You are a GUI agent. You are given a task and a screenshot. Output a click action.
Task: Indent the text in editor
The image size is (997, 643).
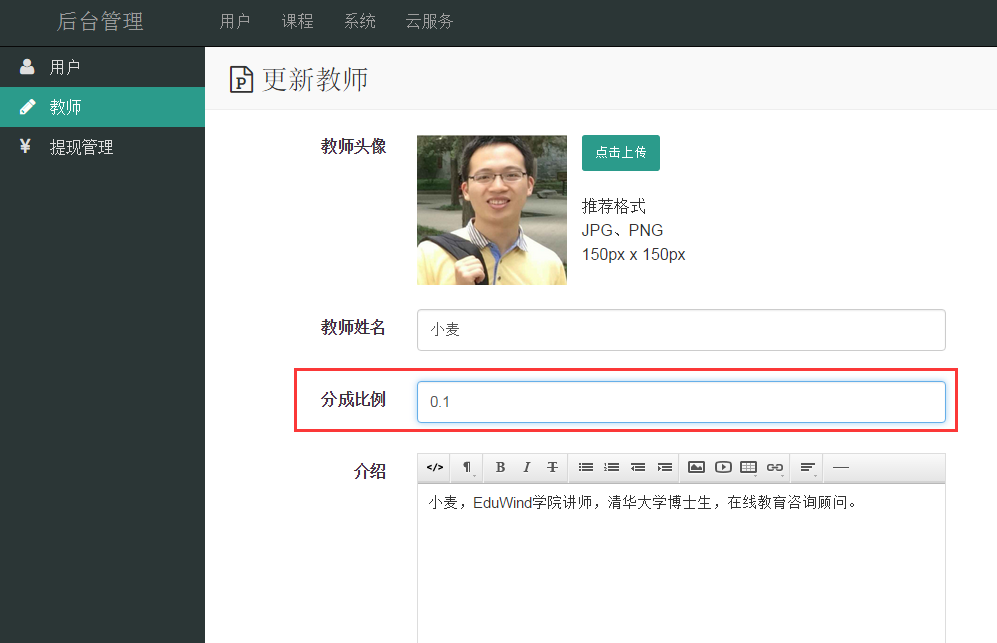664,467
